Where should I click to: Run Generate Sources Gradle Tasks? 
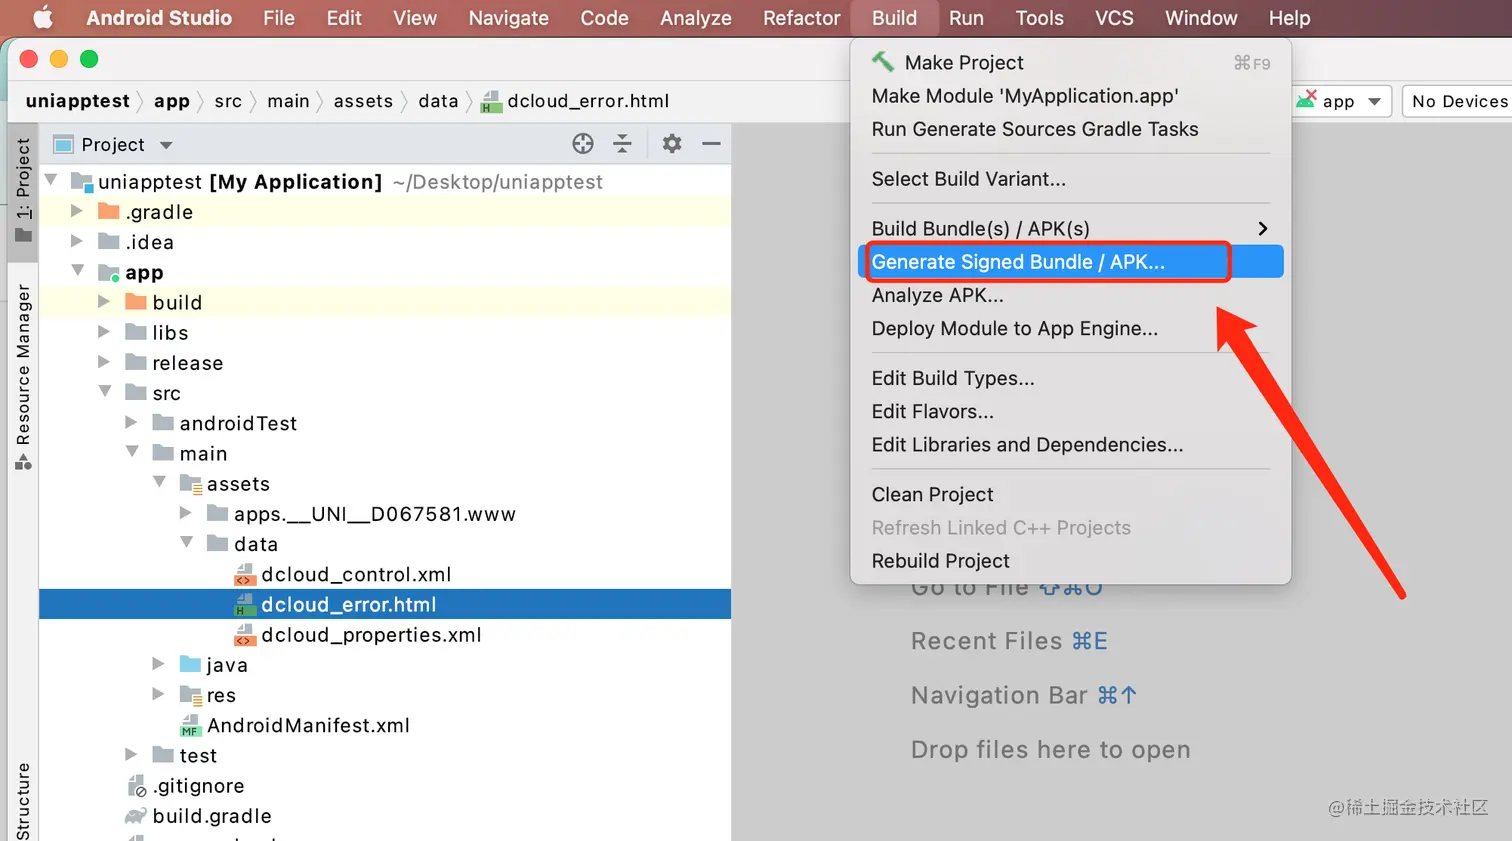(1070, 129)
